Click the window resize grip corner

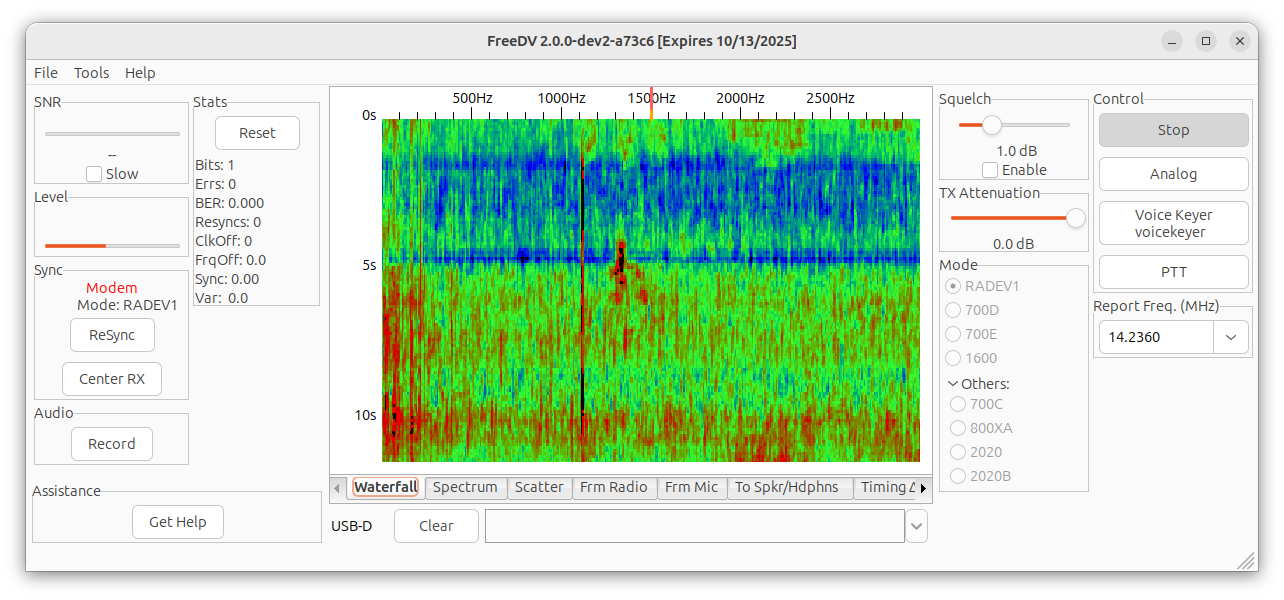pos(1247,561)
